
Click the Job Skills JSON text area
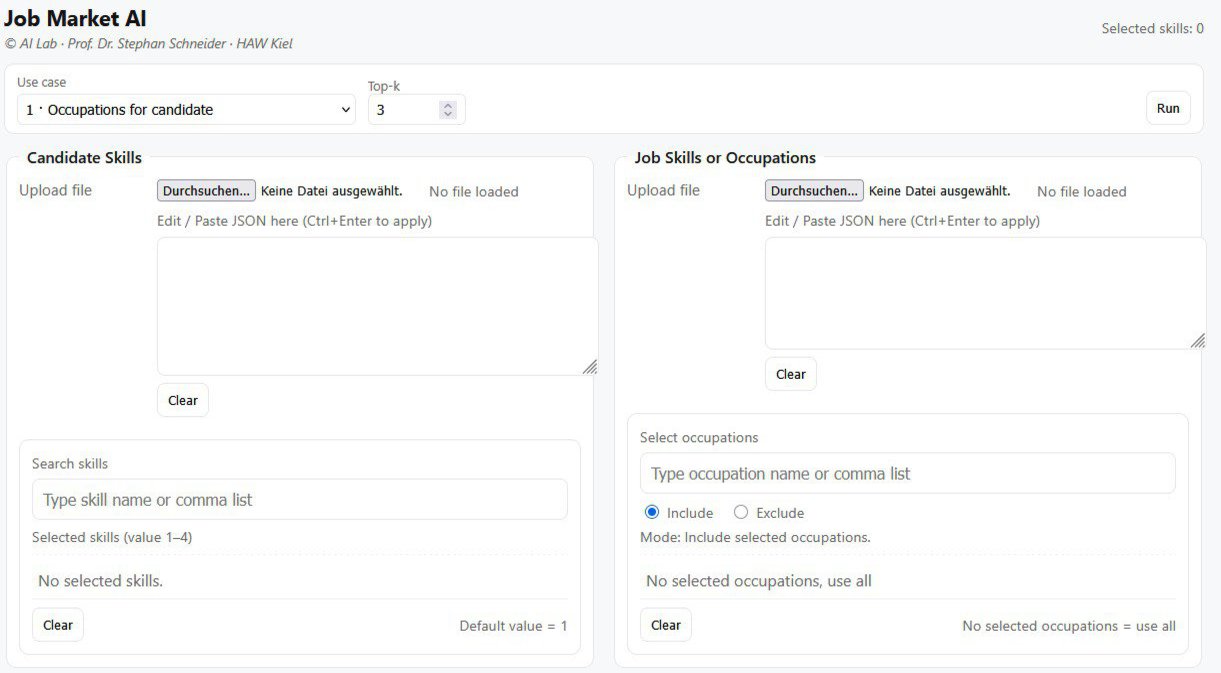[985, 293]
